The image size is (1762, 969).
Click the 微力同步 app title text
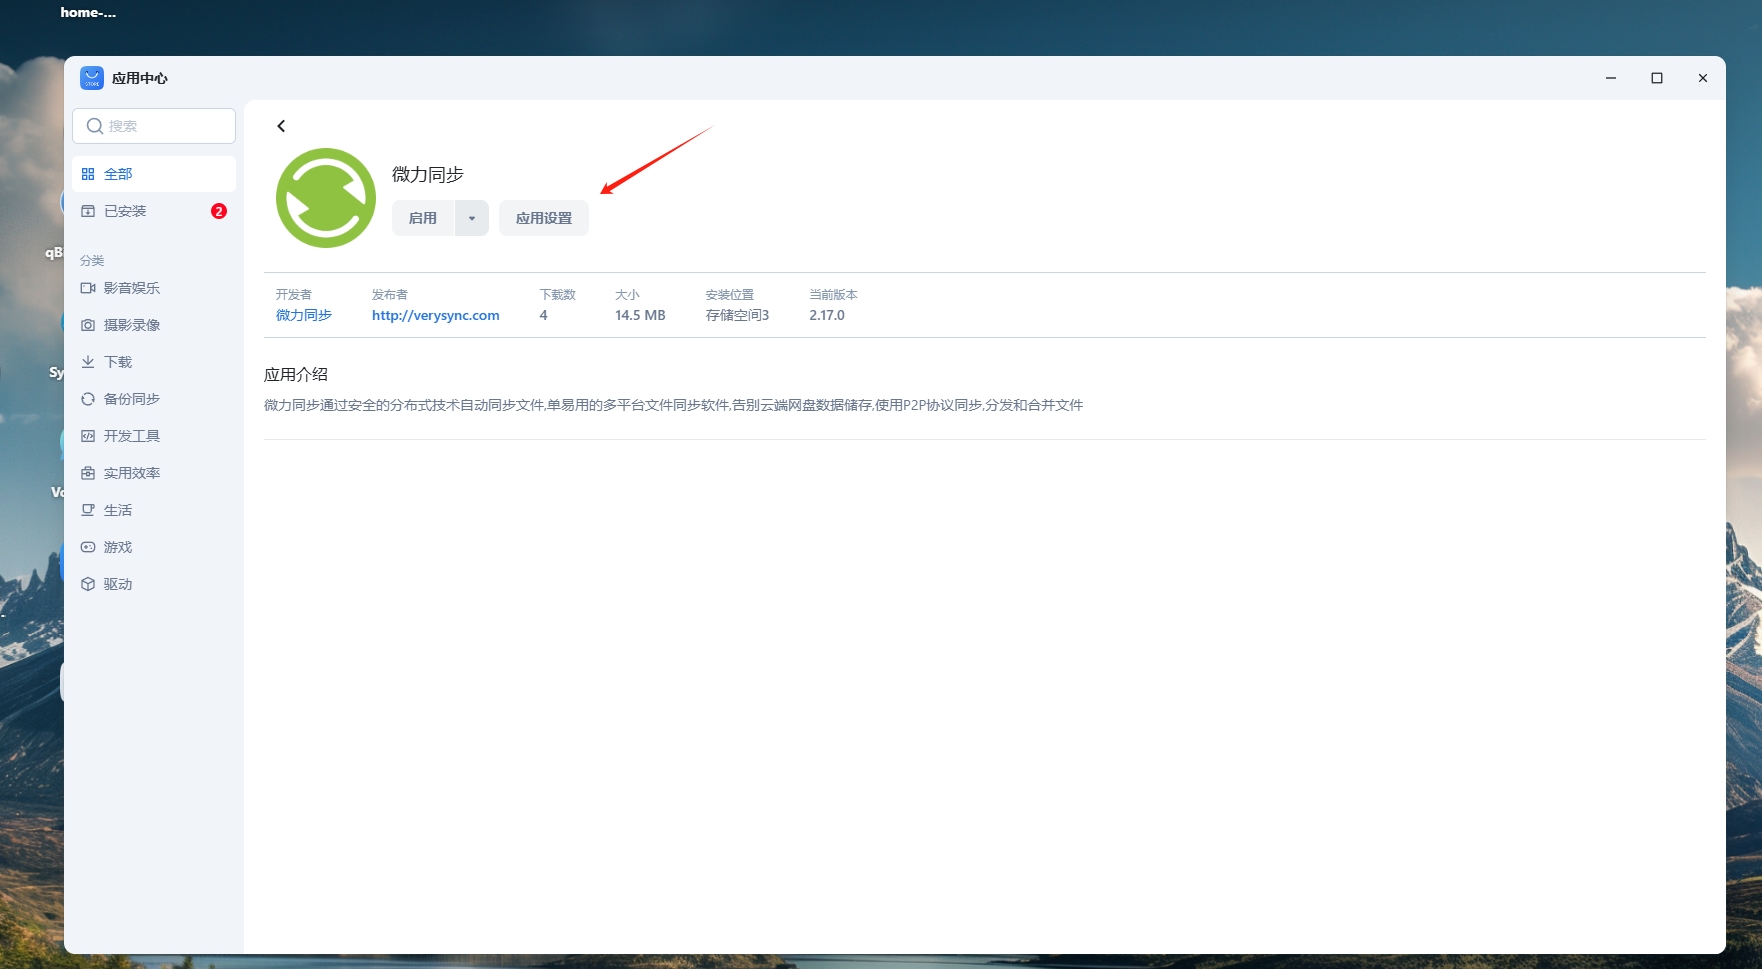tap(428, 175)
